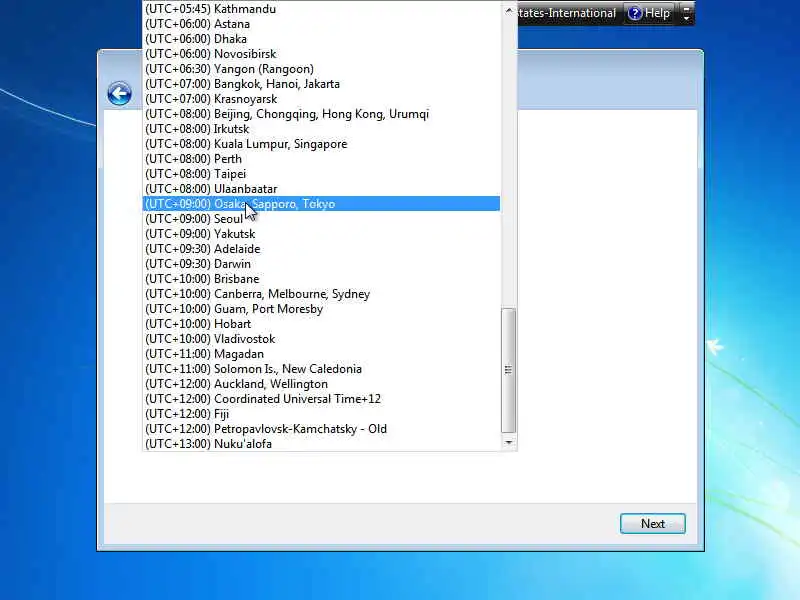
Task: Select (UTC+10:00) Guam, Port Moresby
Action: [321, 309]
